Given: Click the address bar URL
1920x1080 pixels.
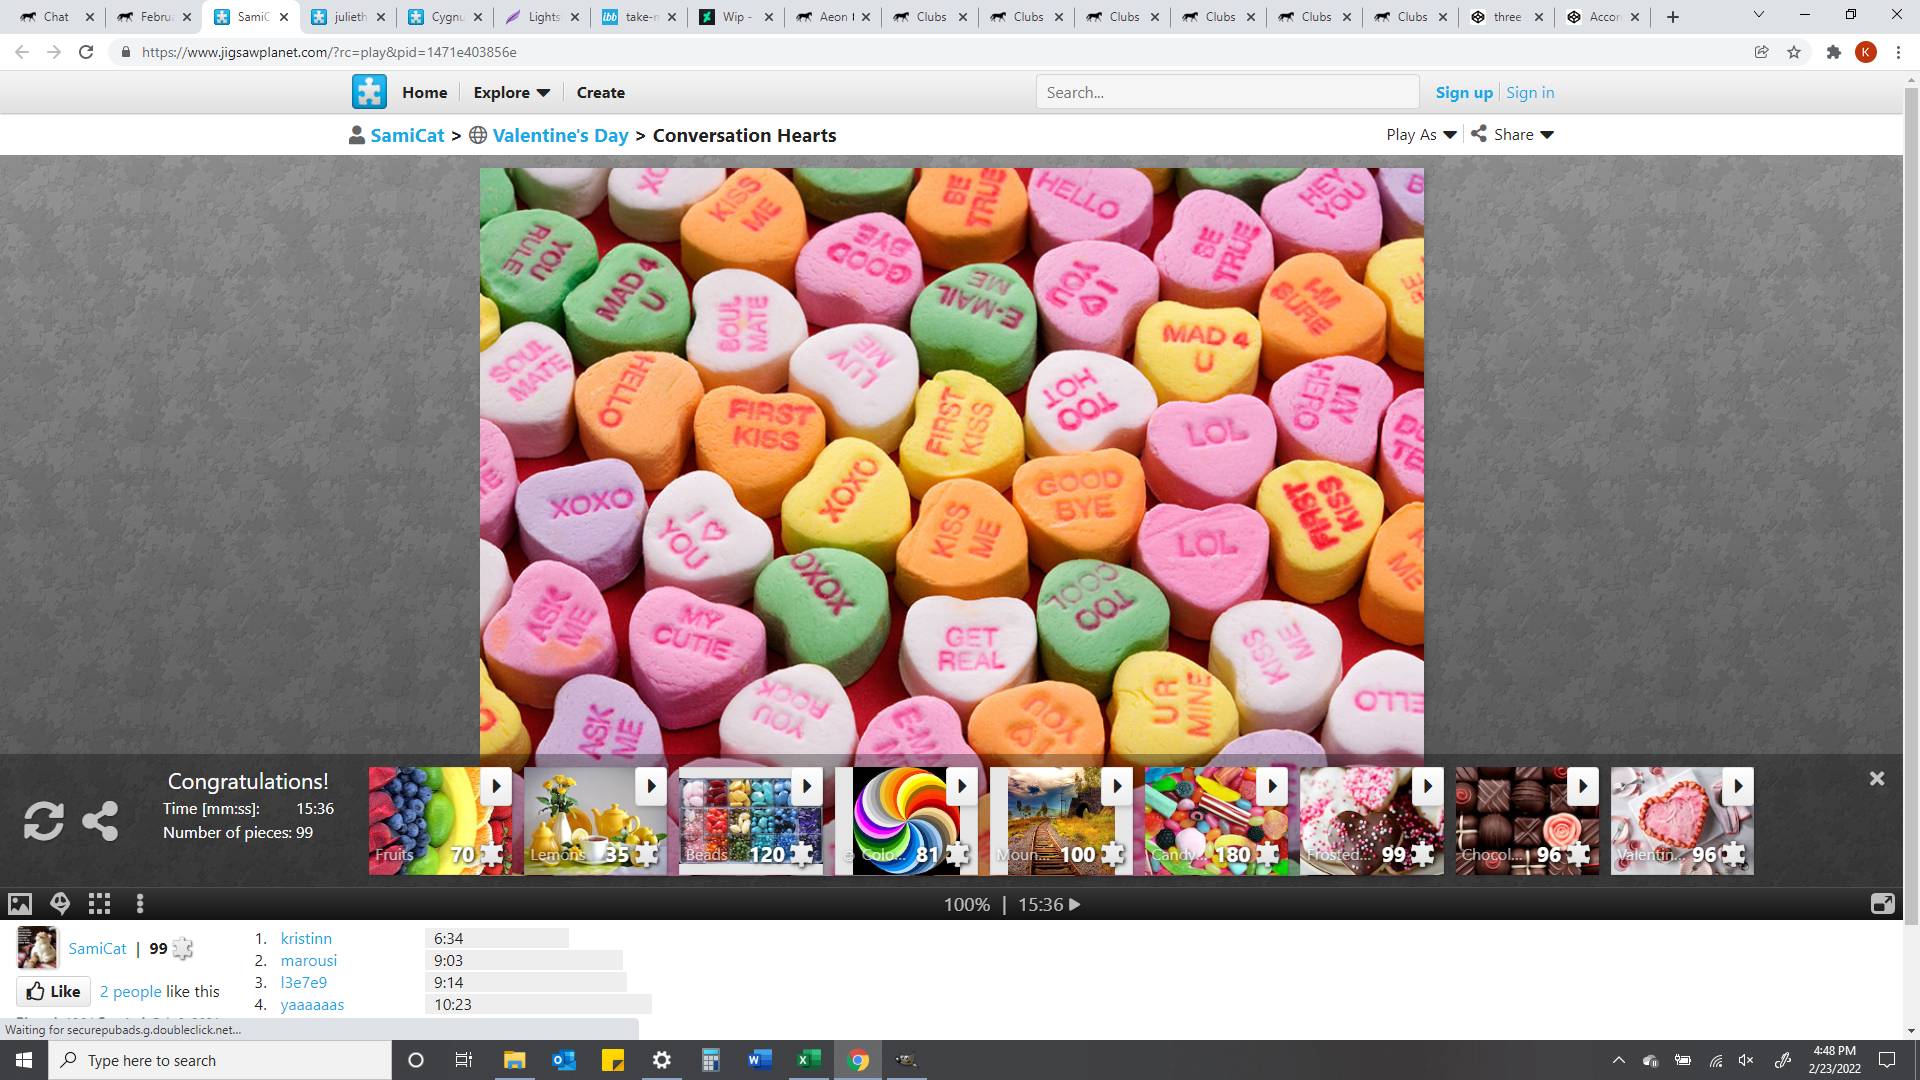Looking at the screenshot, I should tap(329, 52).
